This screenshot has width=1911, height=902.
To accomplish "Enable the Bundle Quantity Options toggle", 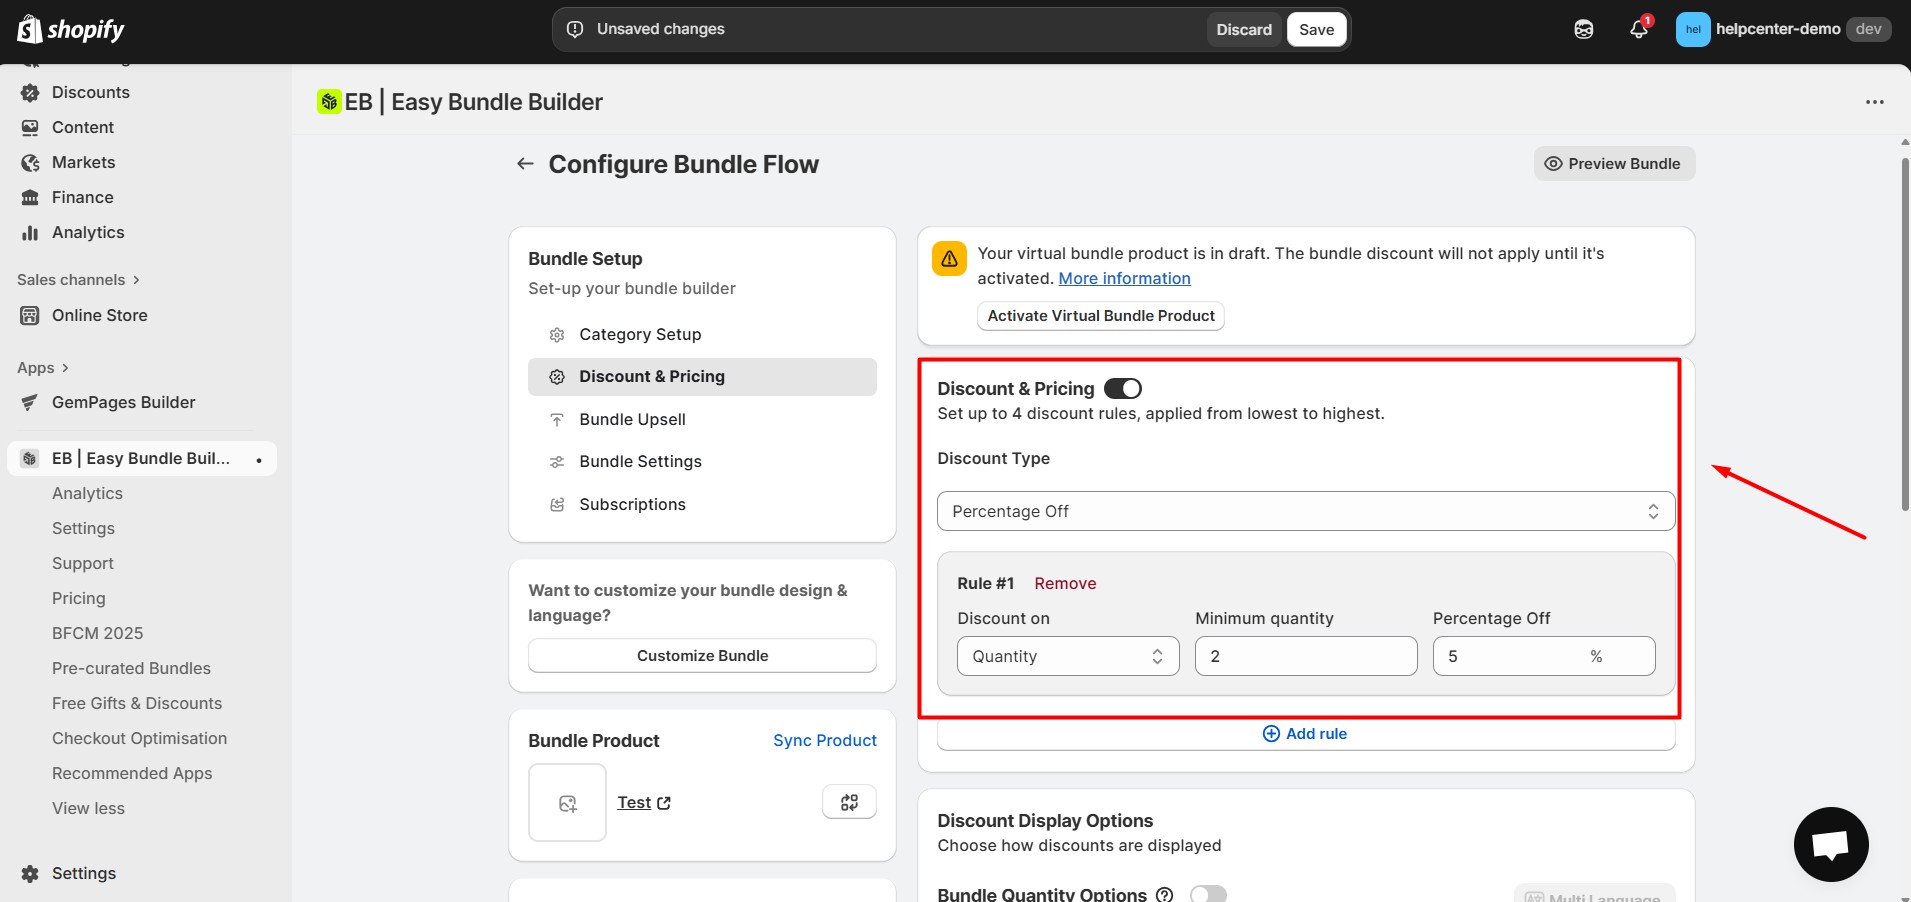I will pos(1208,894).
